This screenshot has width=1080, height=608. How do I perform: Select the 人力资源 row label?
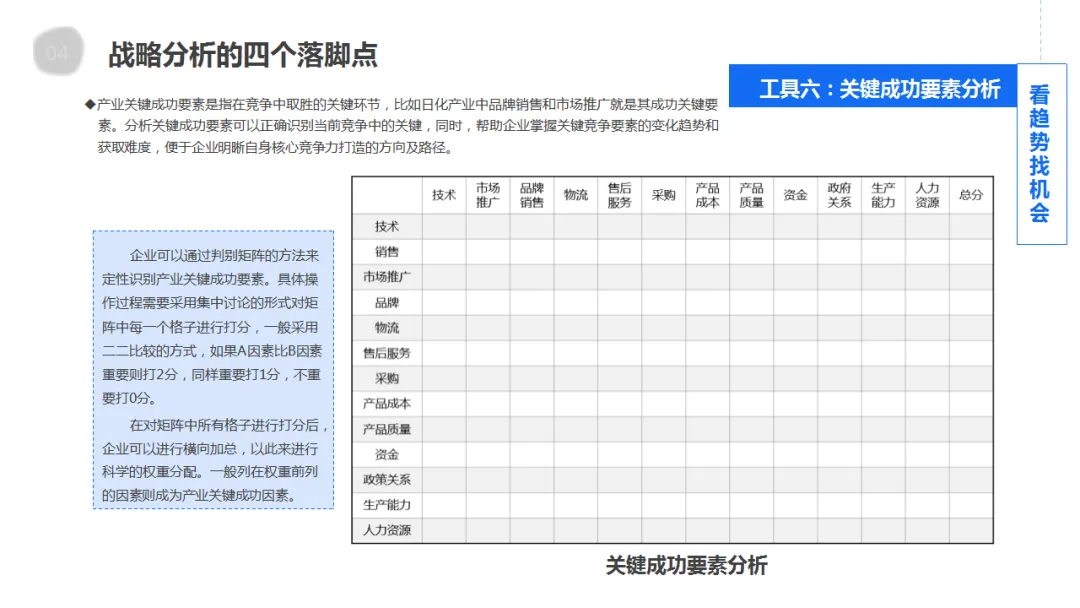click(387, 530)
